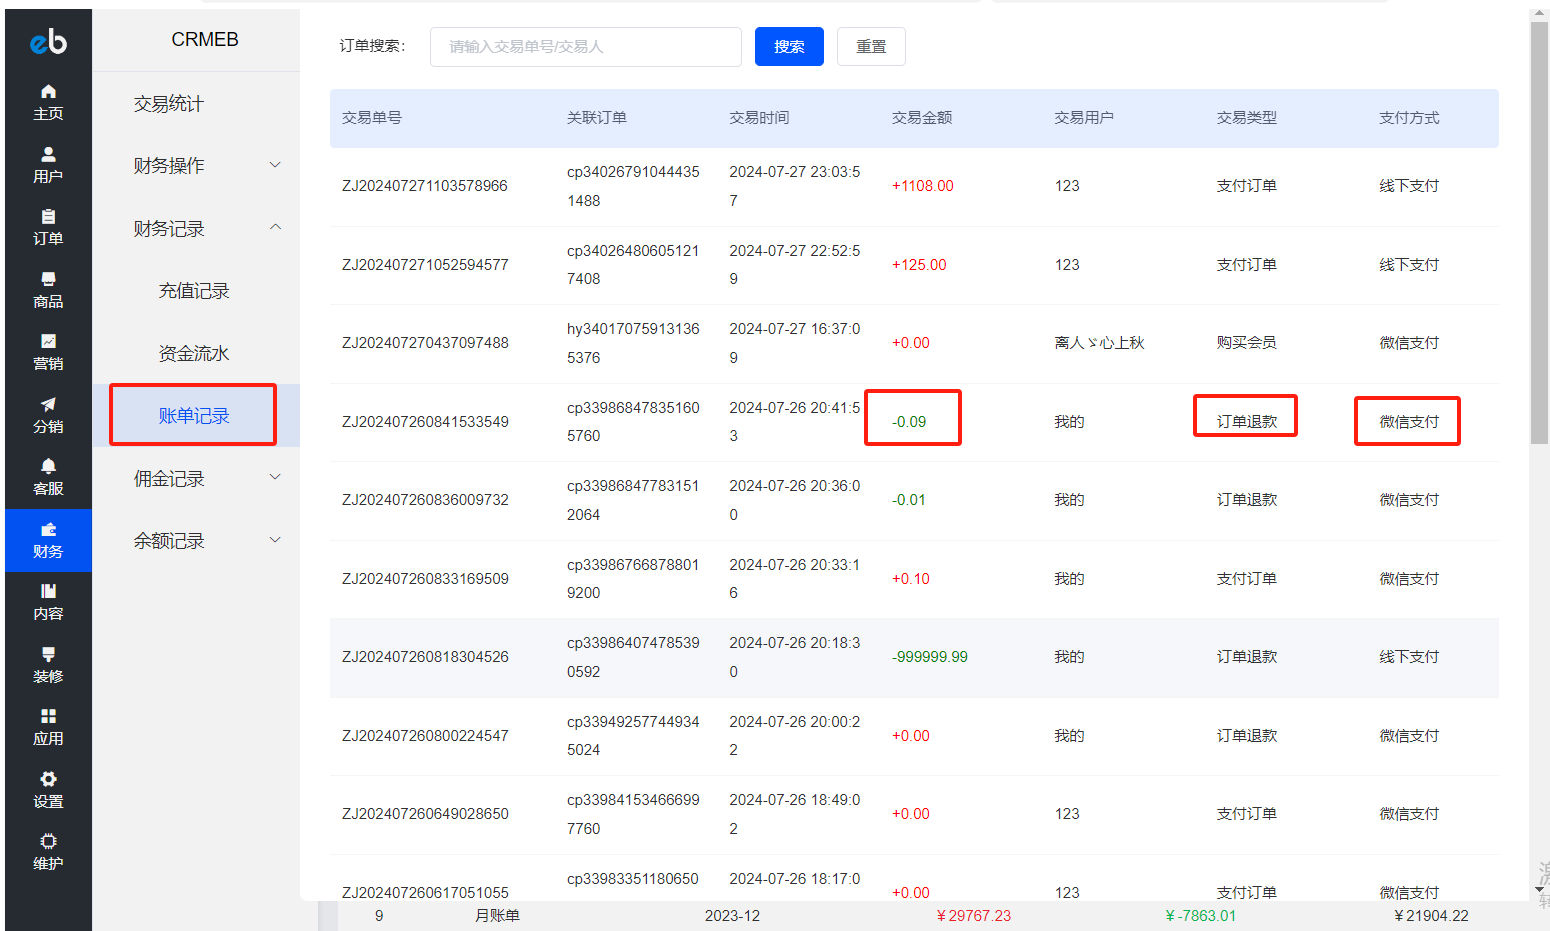Screen dimensions: 1550x931
Task: Click transaction number ZJ202407260833169509
Action: click(x=425, y=579)
